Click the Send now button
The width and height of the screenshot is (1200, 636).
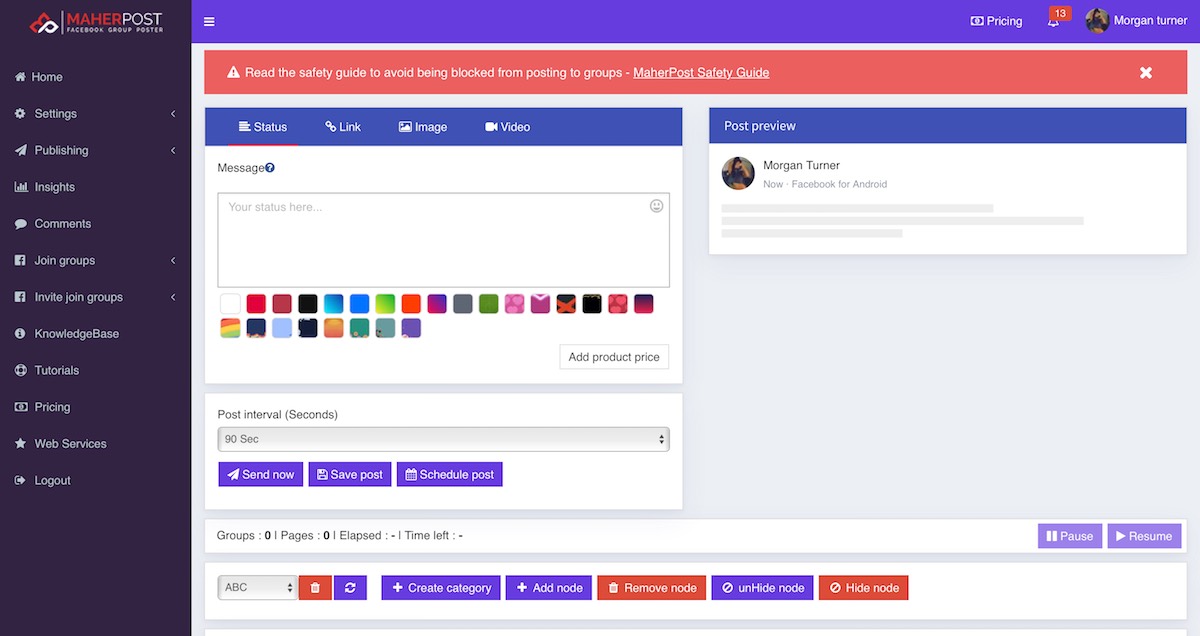tap(261, 474)
